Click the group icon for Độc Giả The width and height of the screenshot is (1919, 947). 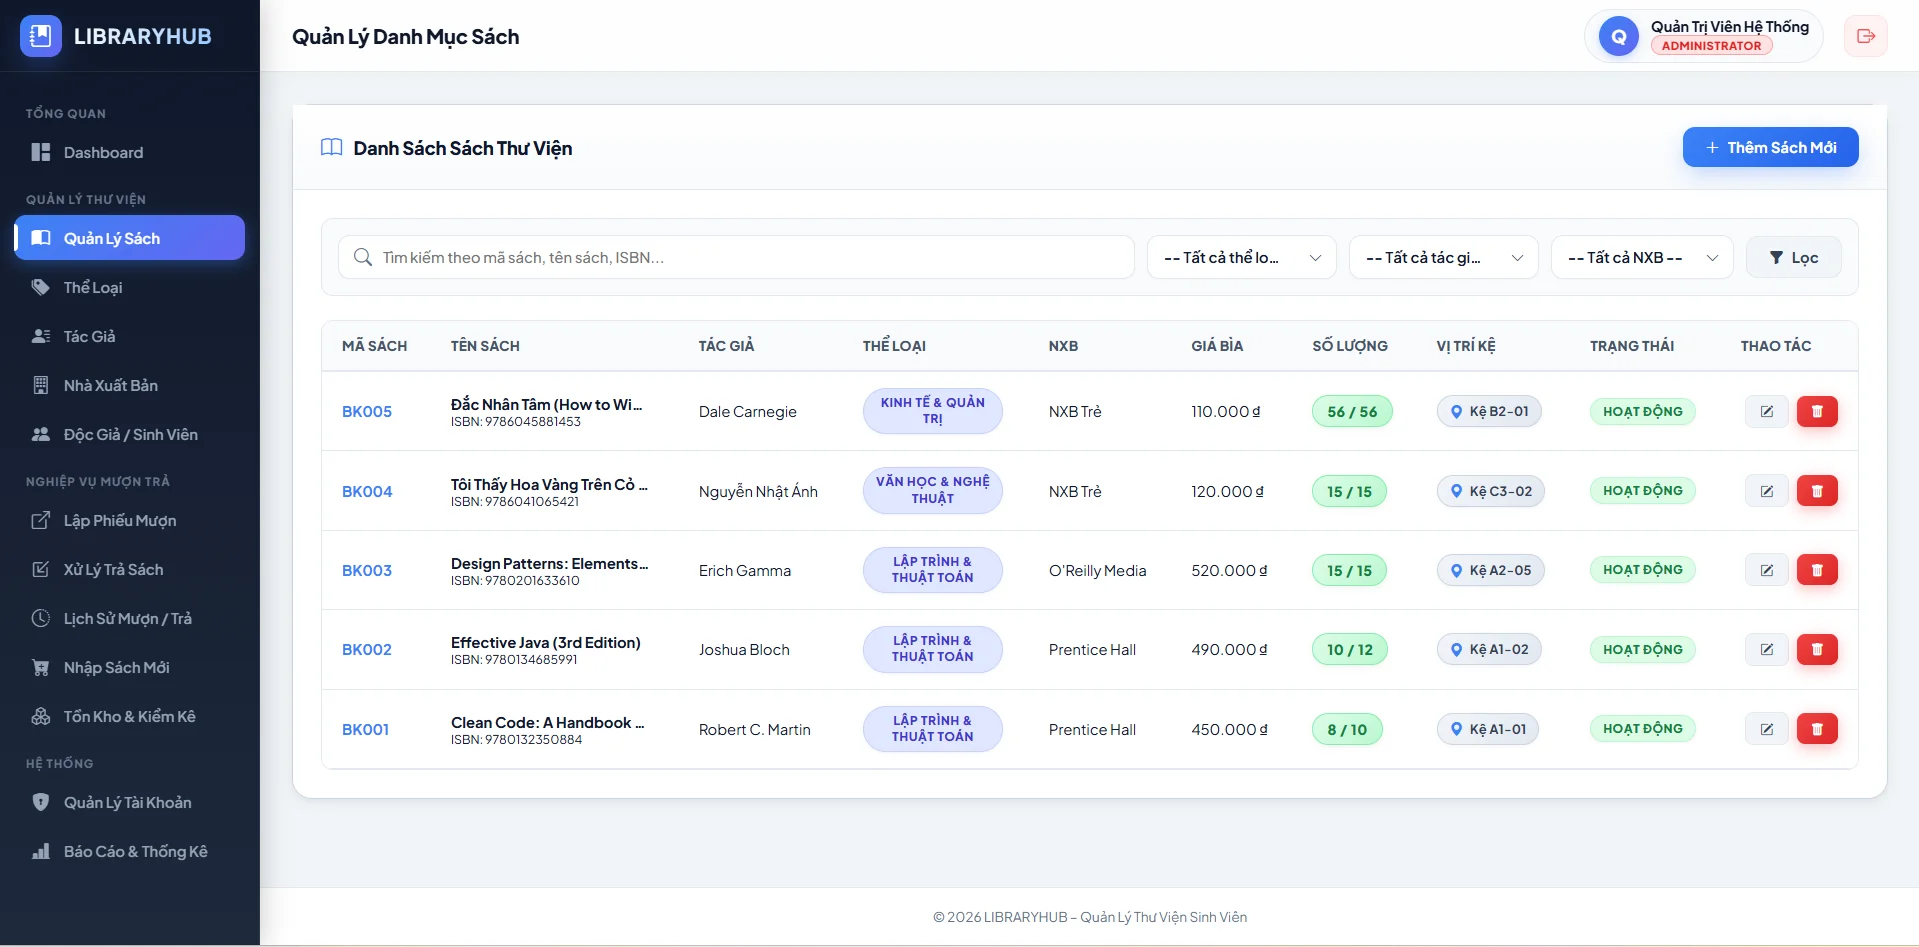(x=41, y=434)
